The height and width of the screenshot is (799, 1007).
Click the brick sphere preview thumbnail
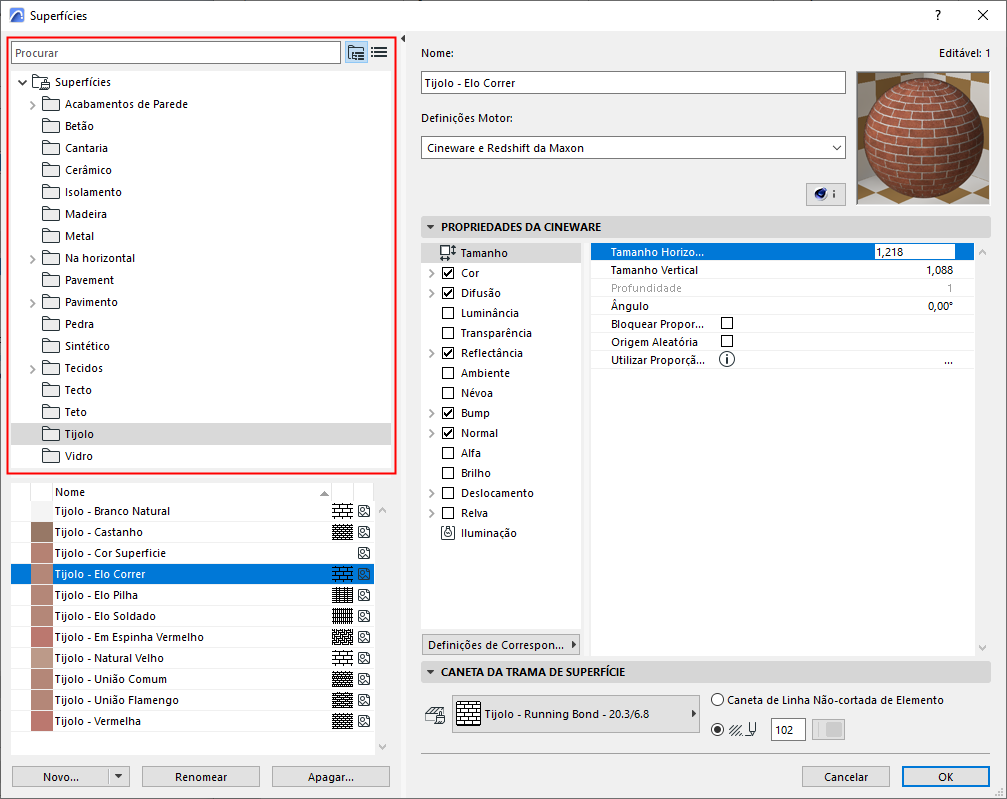[923, 138]
